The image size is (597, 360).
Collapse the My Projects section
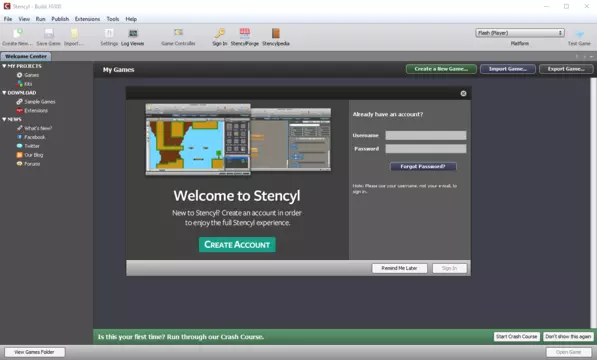pyautogui.click(x=4, y=66)
